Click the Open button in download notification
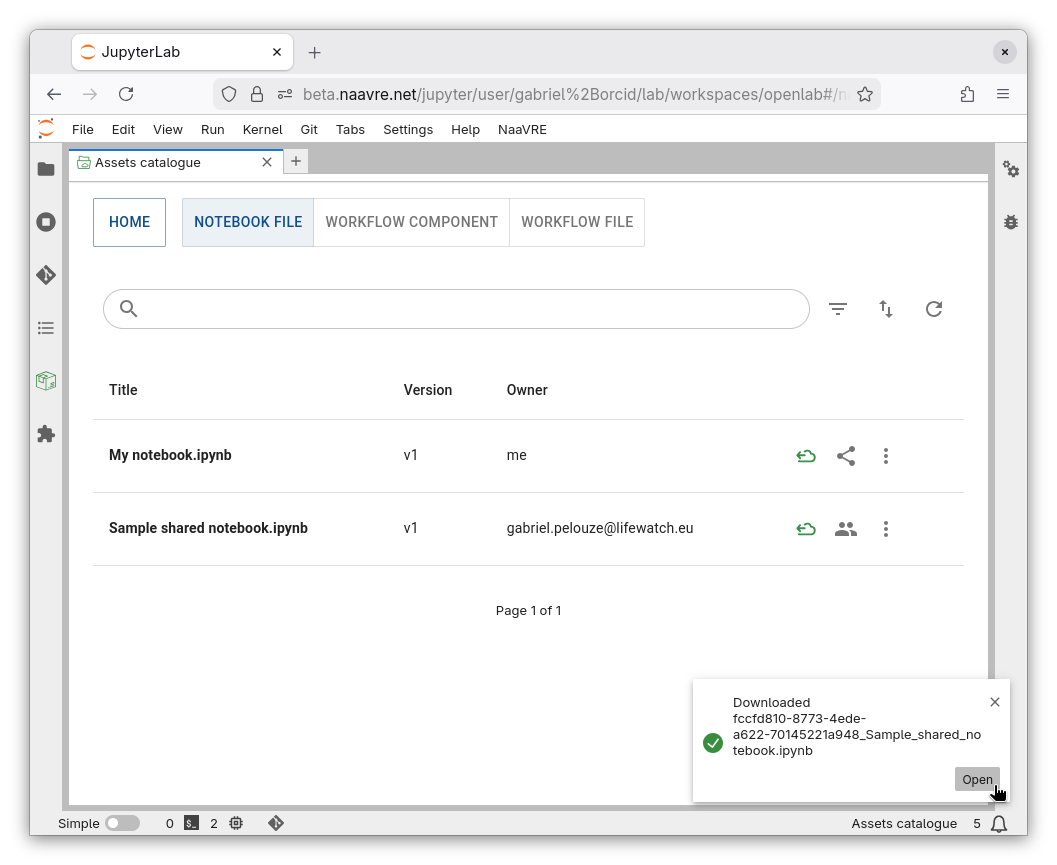Screen dimensions: 1057x865 point(976,780)
